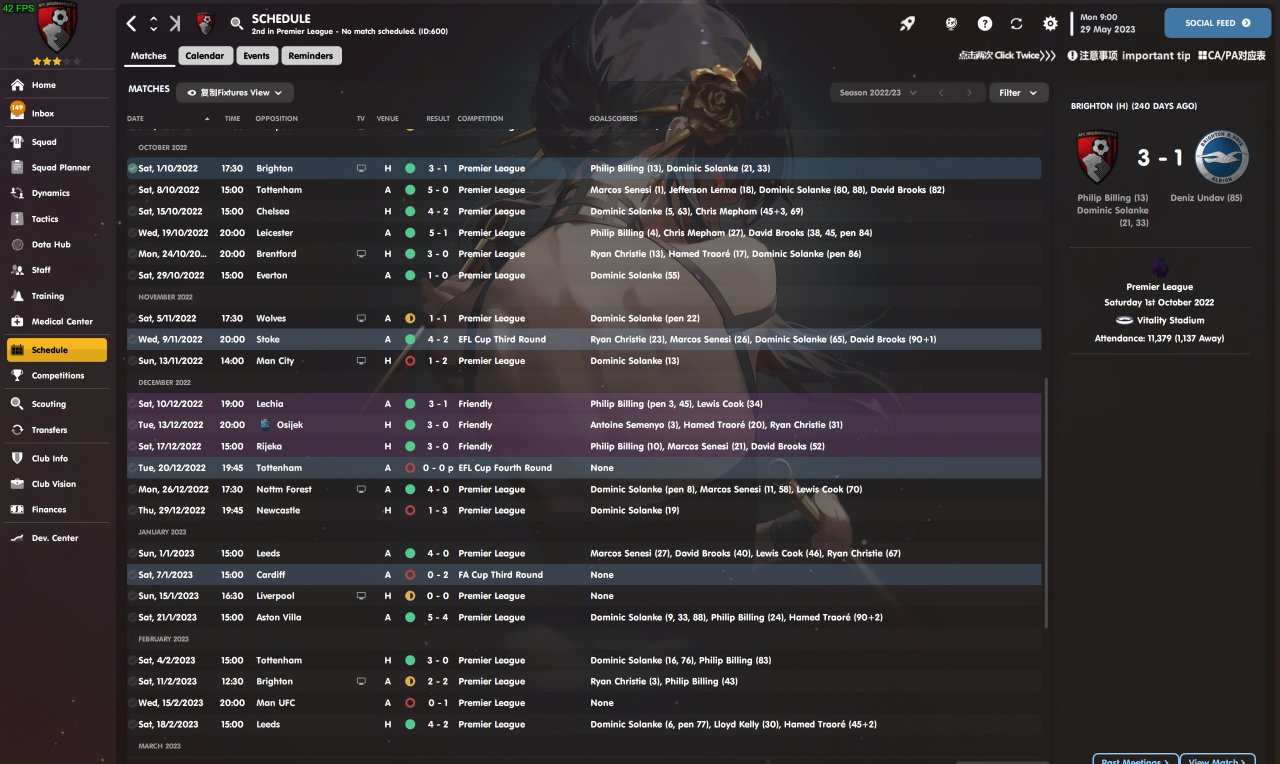Click the Bournemouth club badge in sidebar
The width and height of the screenshot is (1280, 764).
click(x=56, y=29)
